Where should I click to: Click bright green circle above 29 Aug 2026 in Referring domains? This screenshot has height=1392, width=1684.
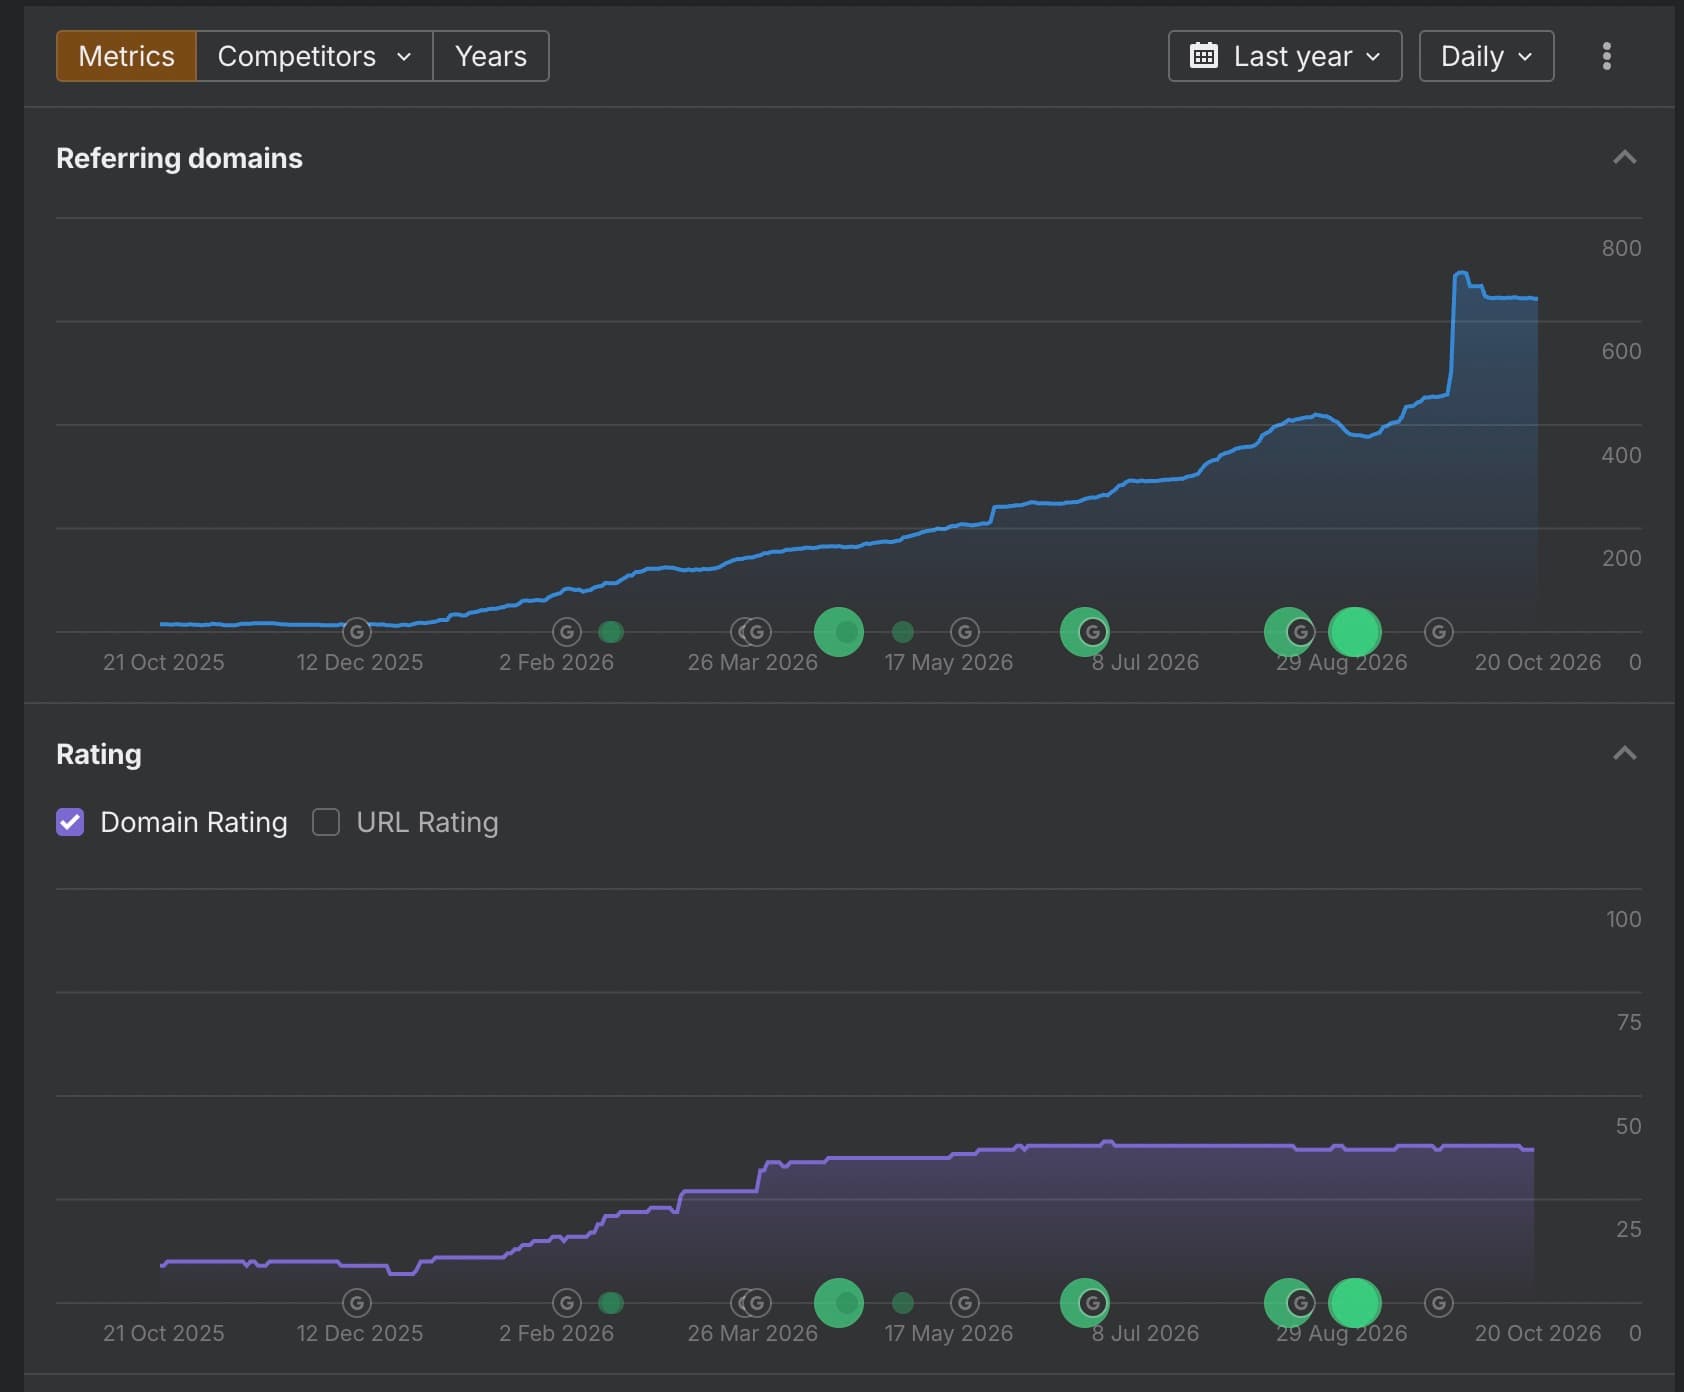click(x=1355, y=632)
